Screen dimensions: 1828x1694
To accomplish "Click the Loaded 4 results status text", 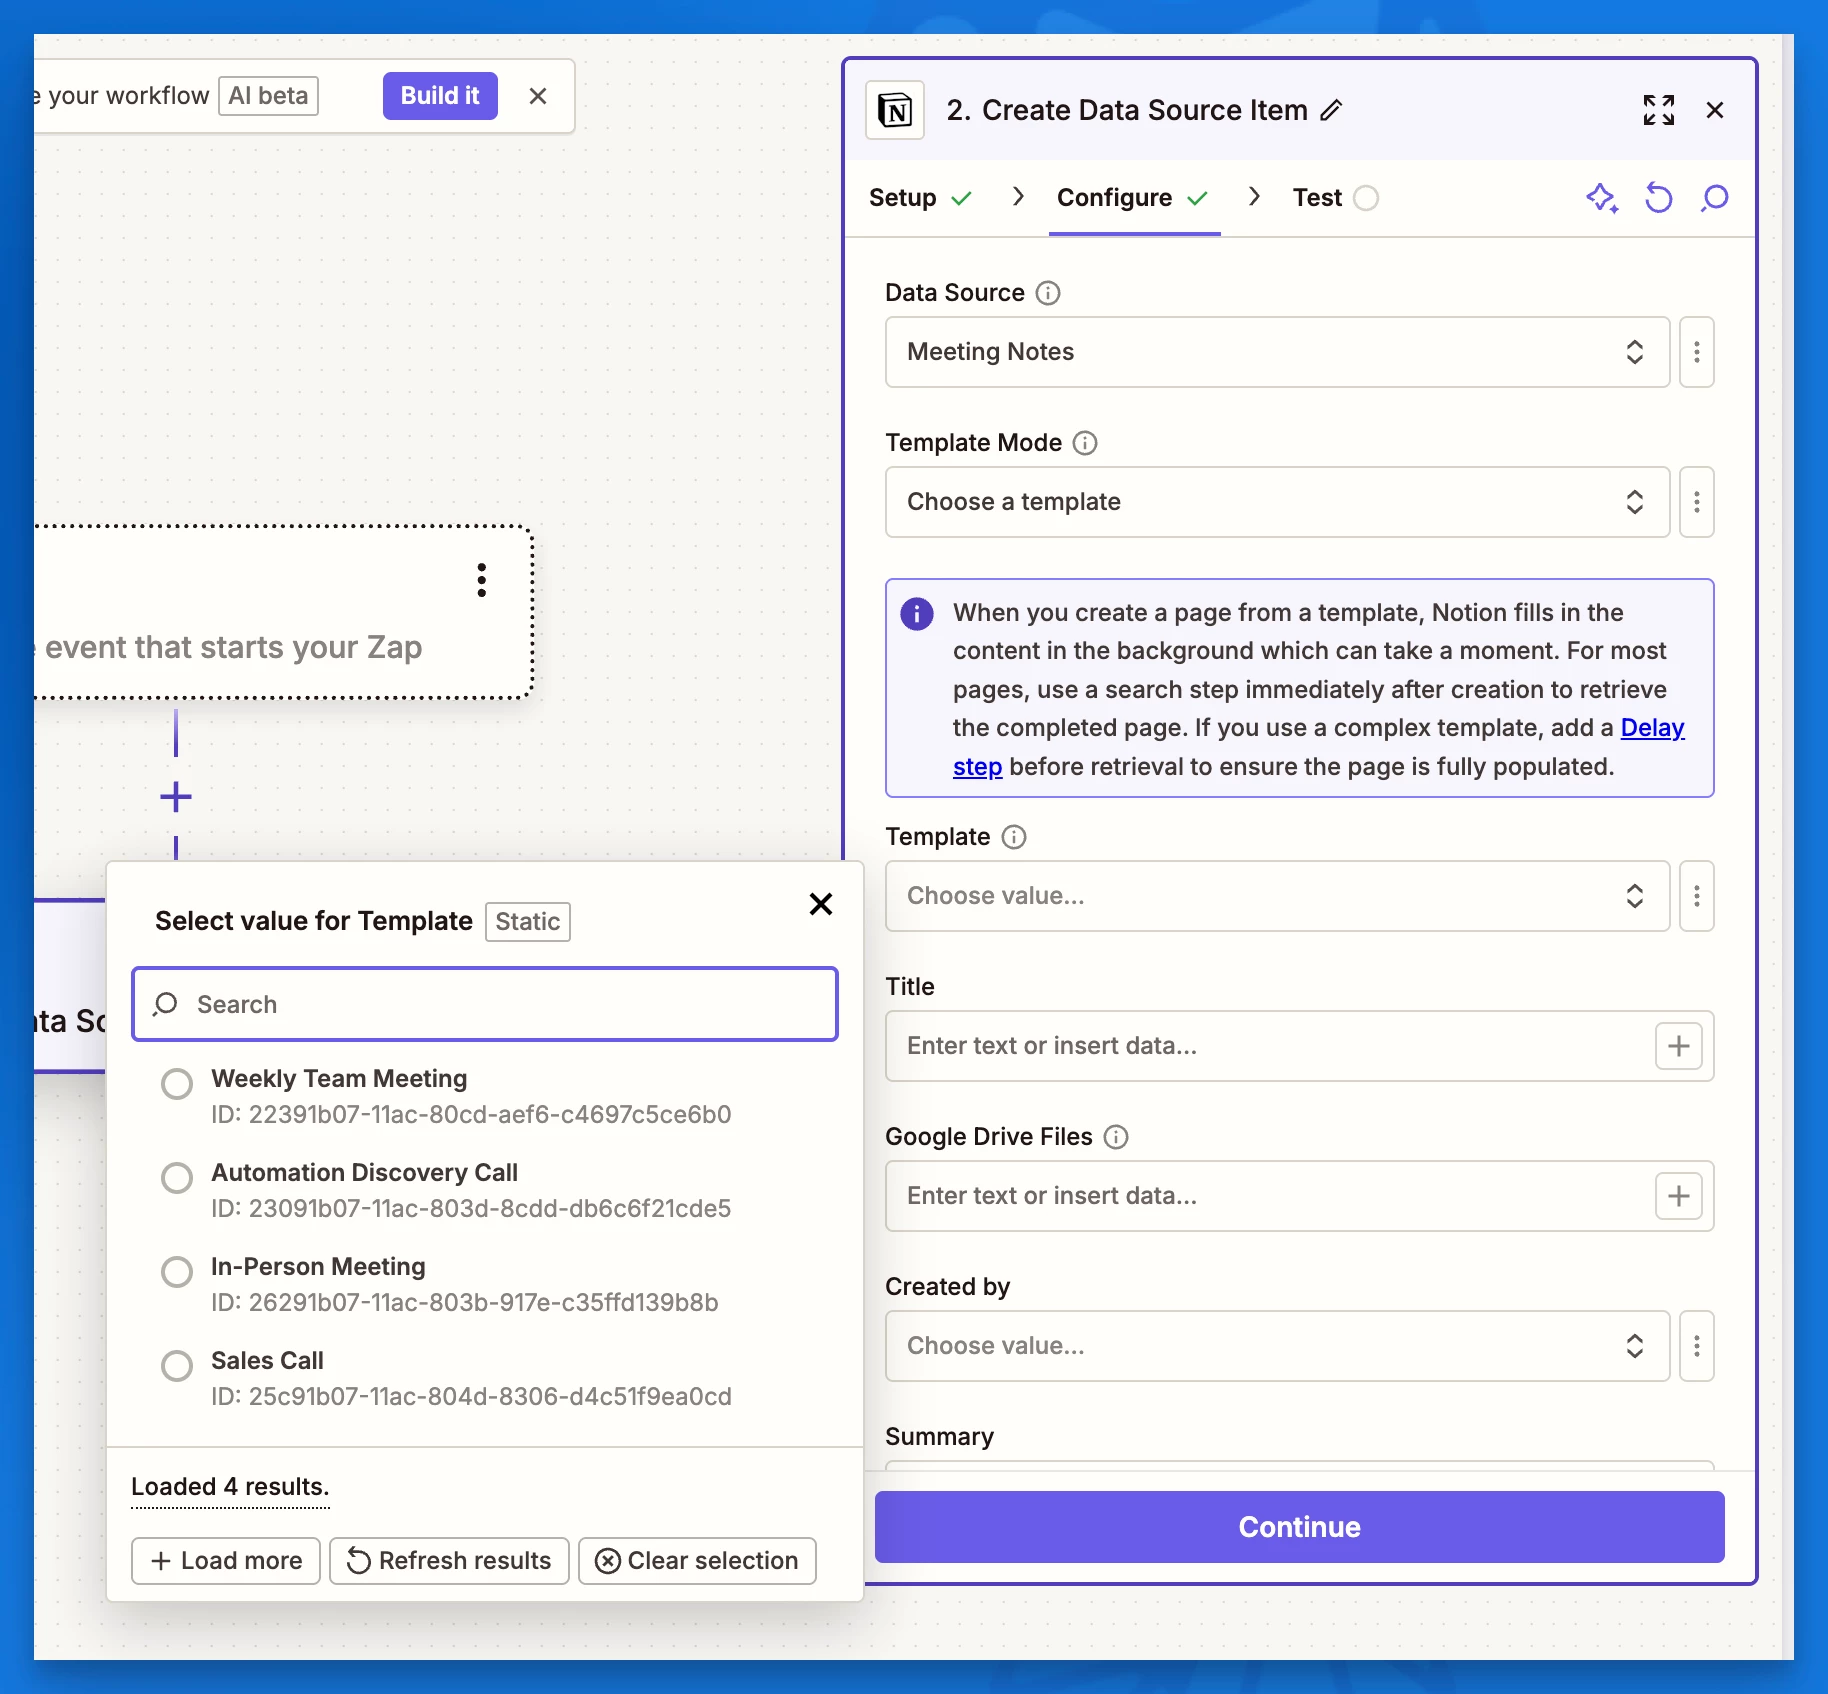I will point(230,1487).
